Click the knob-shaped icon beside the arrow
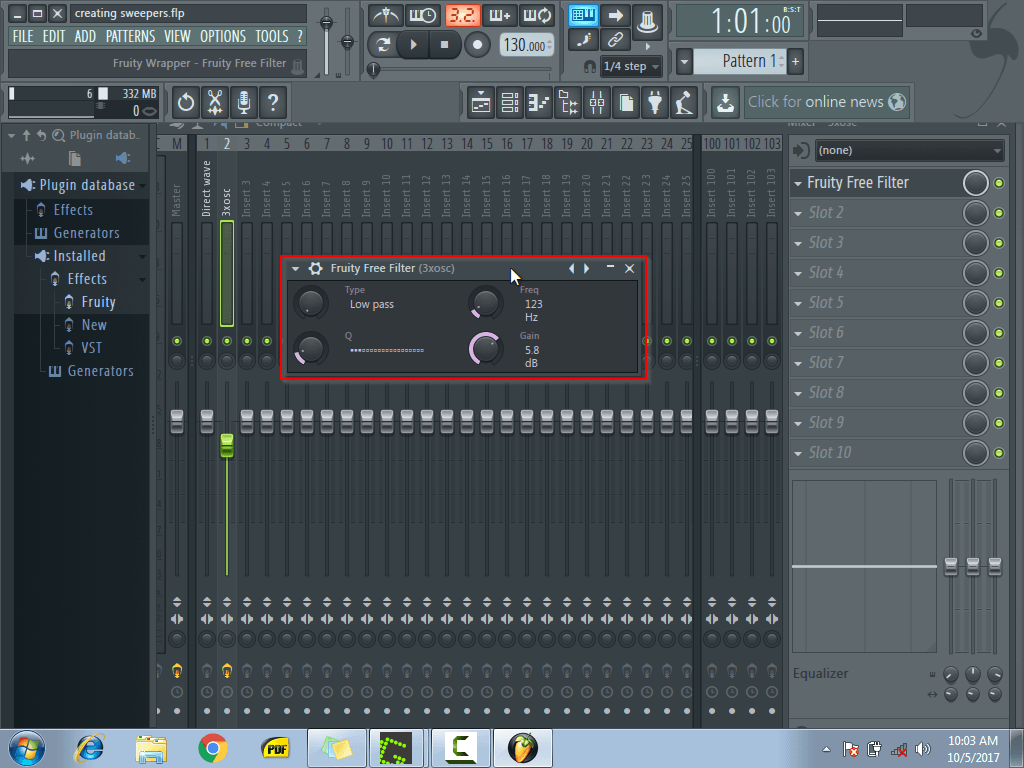The width and height of the screenshot is (1024, 768). (x=647, y=22)
